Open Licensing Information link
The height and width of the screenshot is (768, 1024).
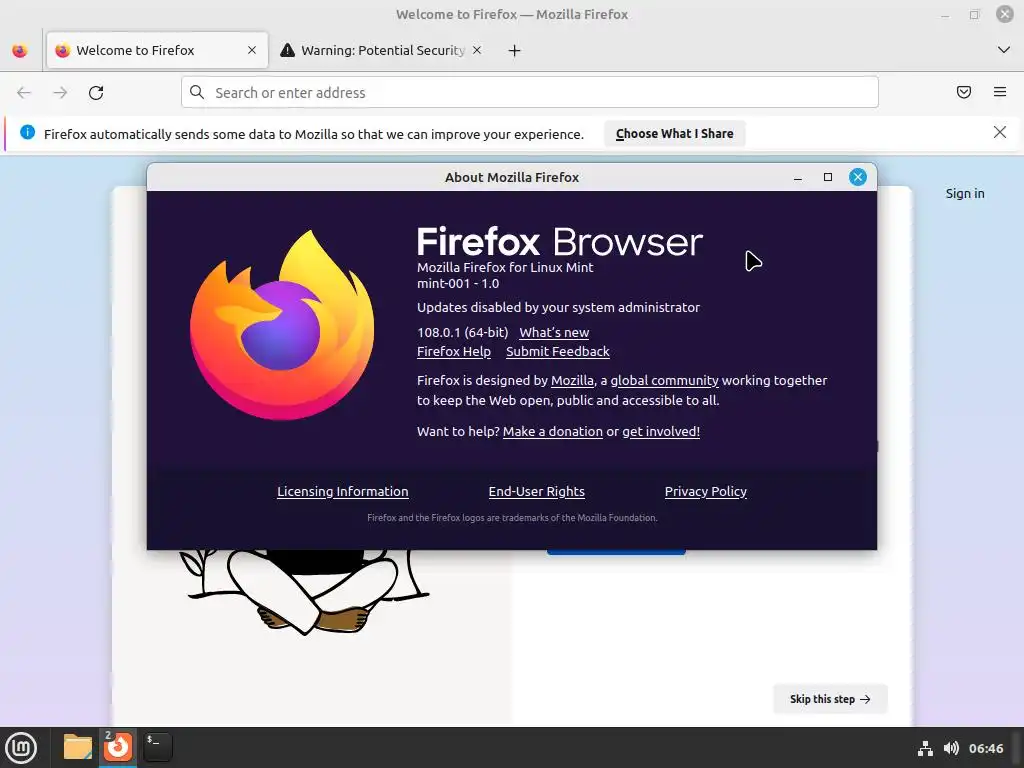[343, 492]
